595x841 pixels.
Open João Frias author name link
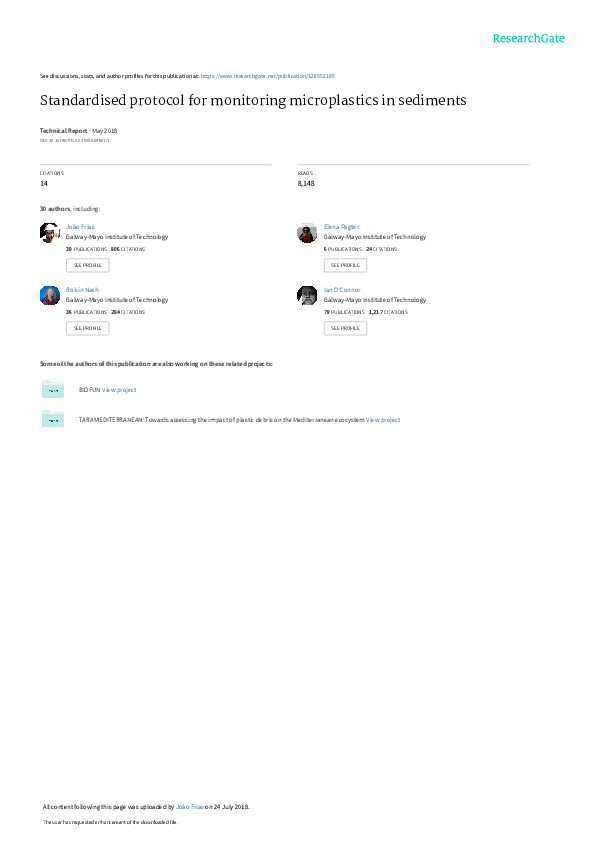tap(80, 227)
